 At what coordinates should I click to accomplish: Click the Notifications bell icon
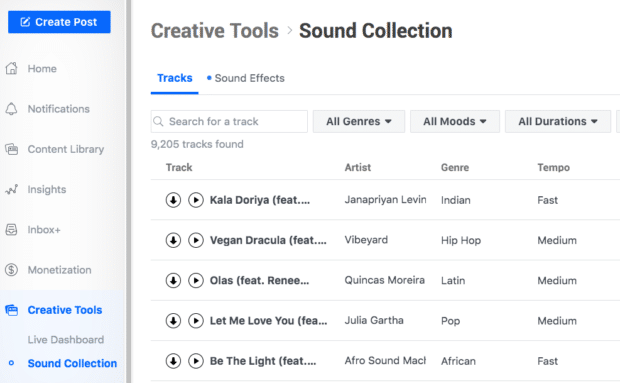11,109
